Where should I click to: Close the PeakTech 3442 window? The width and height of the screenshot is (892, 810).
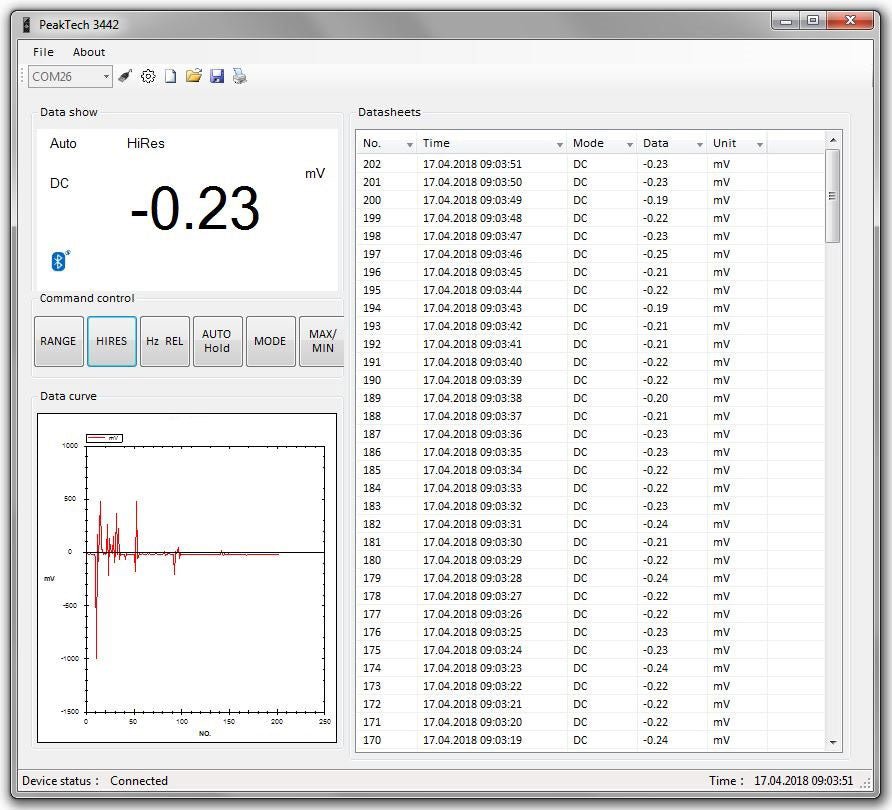[x=850, y=21]
